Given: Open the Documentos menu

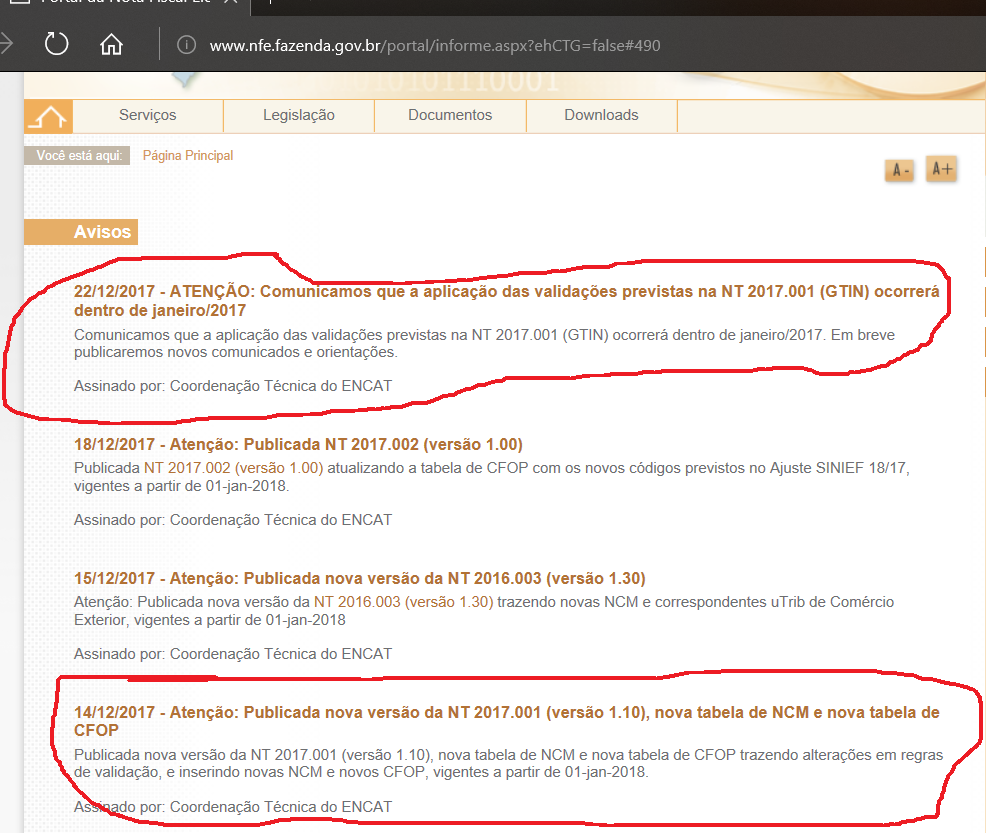Looking at the screenshot, I should 450,115.
